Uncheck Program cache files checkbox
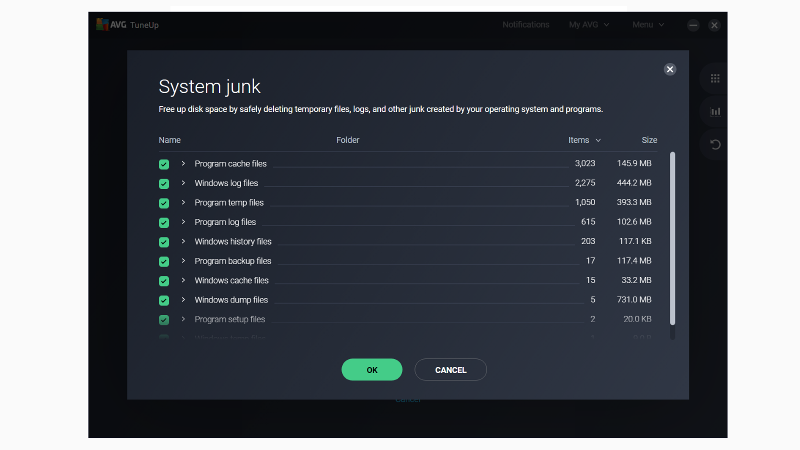 click(164, 164)
